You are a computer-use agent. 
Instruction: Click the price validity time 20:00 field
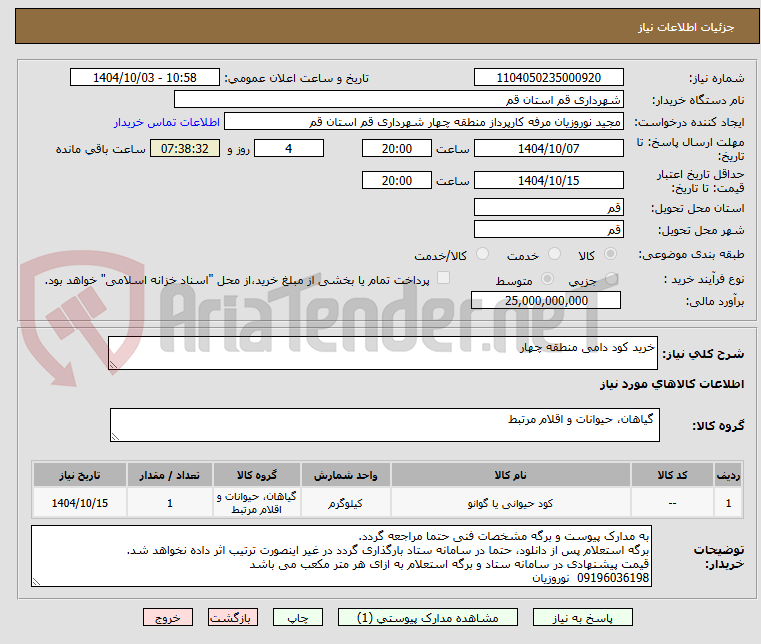(x=397, y=180)
